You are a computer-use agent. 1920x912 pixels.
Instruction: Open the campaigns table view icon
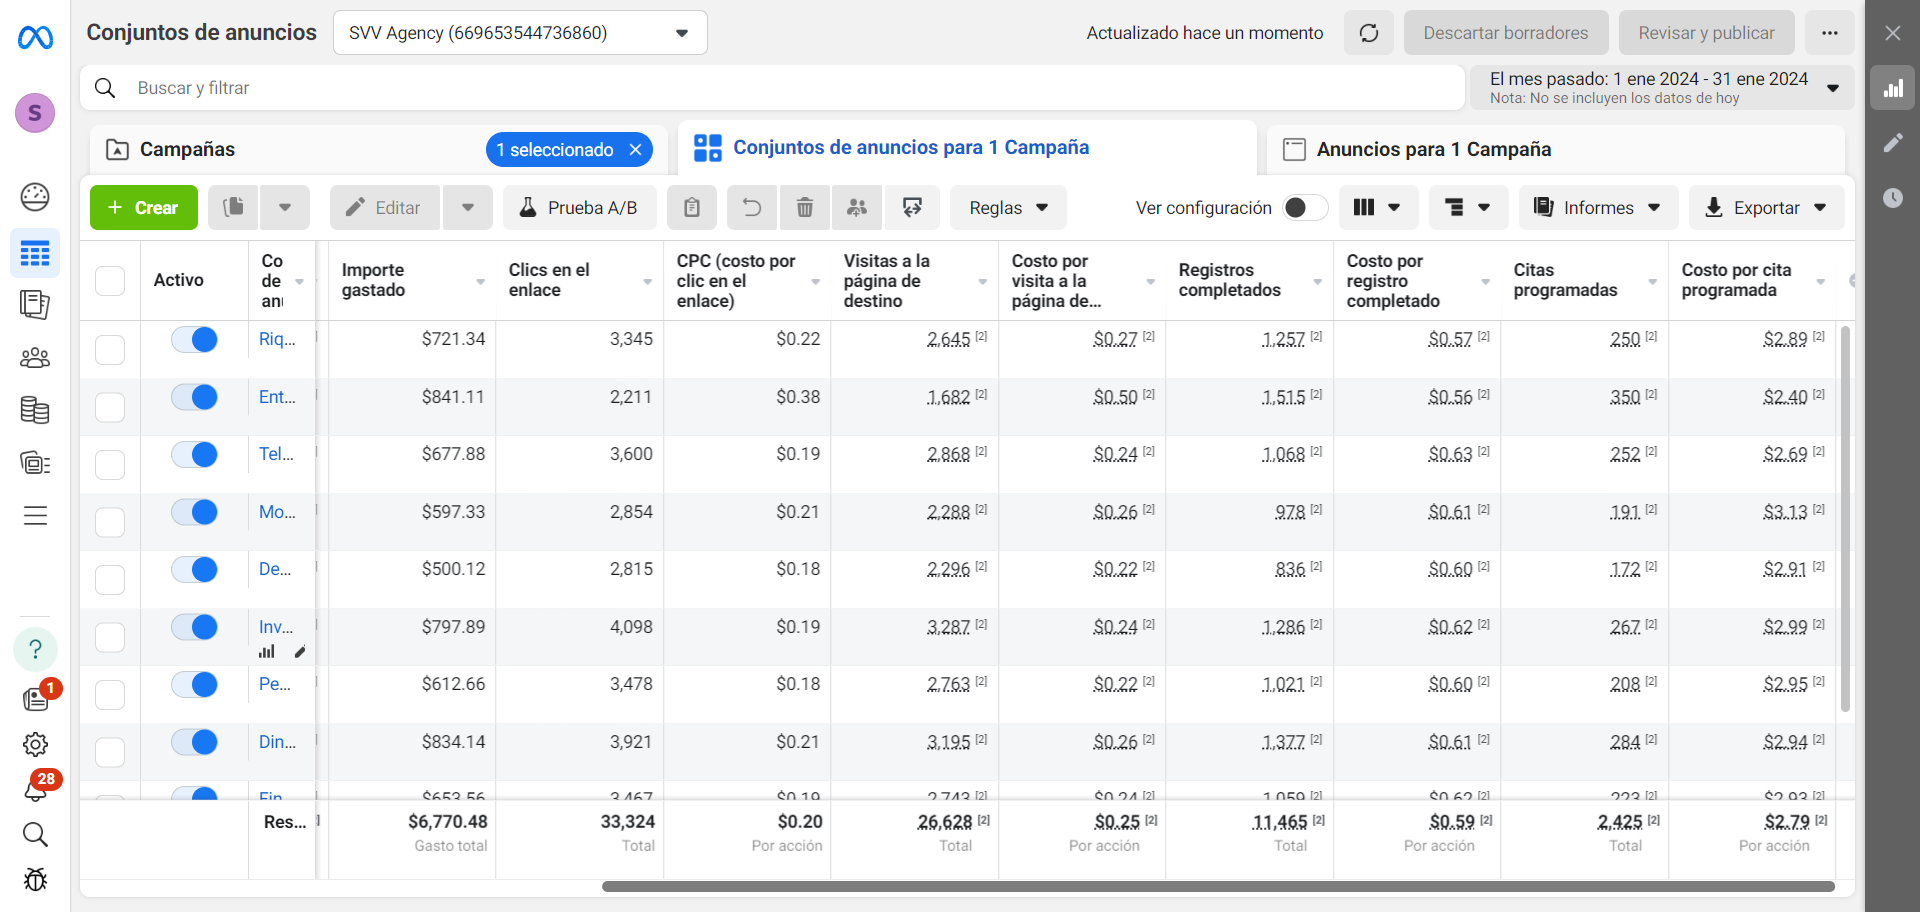pos(35,254)
